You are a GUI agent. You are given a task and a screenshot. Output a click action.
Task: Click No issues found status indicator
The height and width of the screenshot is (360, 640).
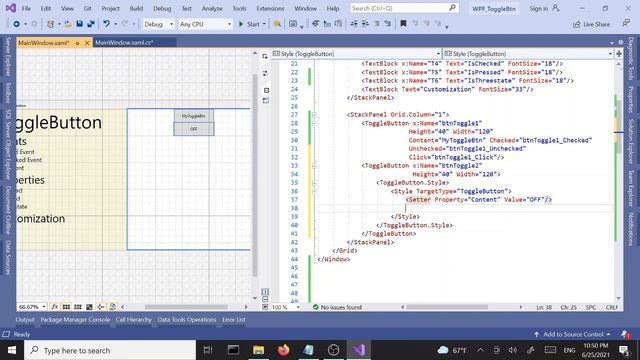coord(337,307)
